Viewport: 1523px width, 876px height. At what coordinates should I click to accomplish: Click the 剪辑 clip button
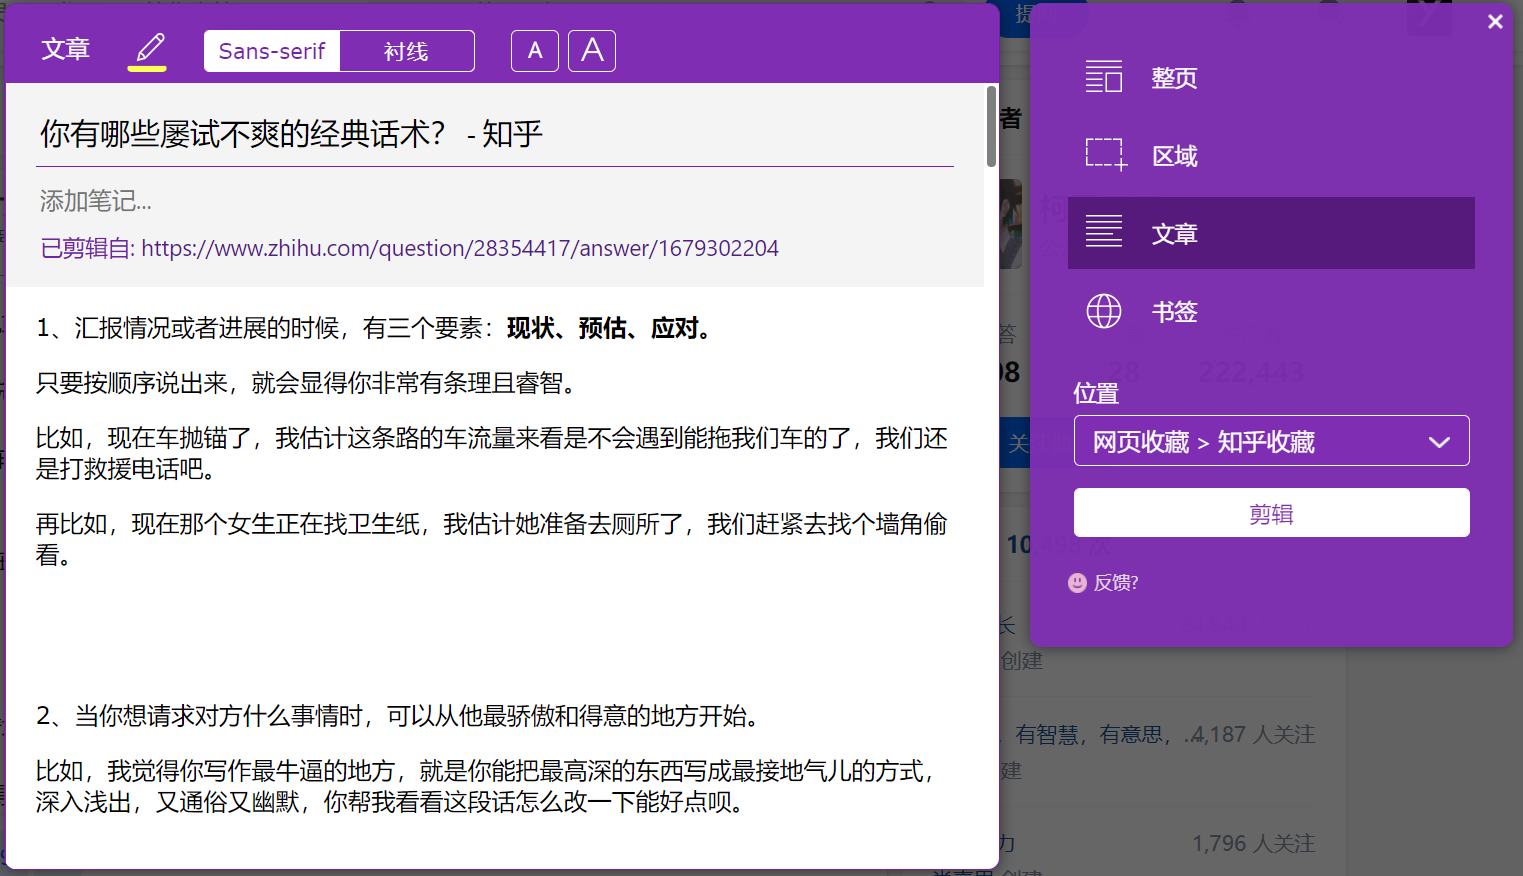1271,513
